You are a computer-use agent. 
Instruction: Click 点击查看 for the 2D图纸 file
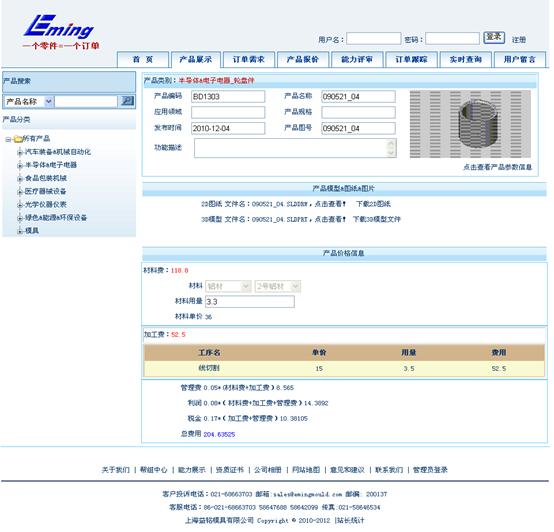tap(330, 204)
